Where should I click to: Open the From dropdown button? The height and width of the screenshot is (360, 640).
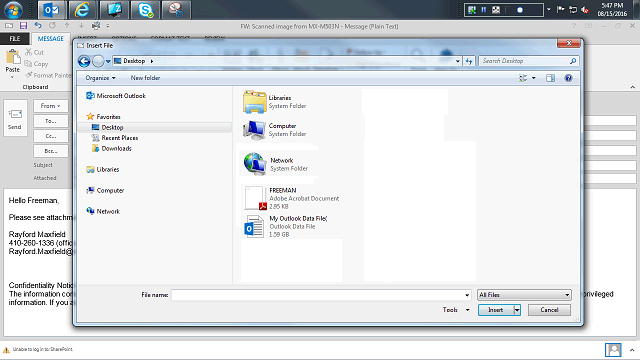[x=51, y=106]
